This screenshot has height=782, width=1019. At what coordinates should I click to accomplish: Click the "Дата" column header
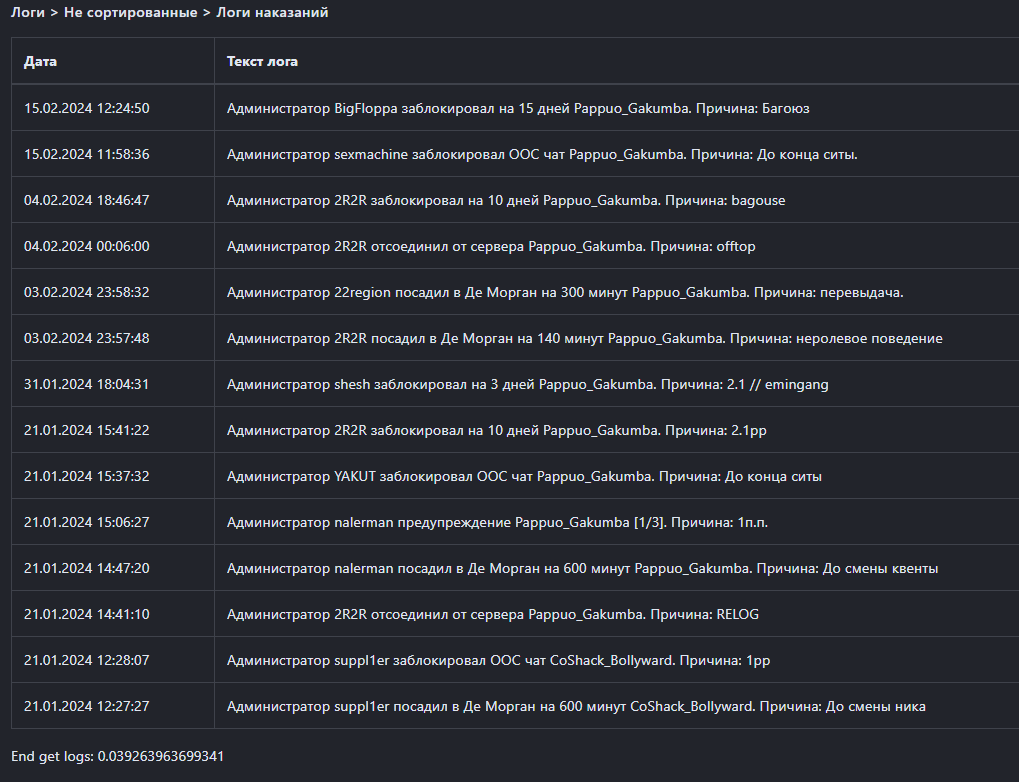point(41,62)
